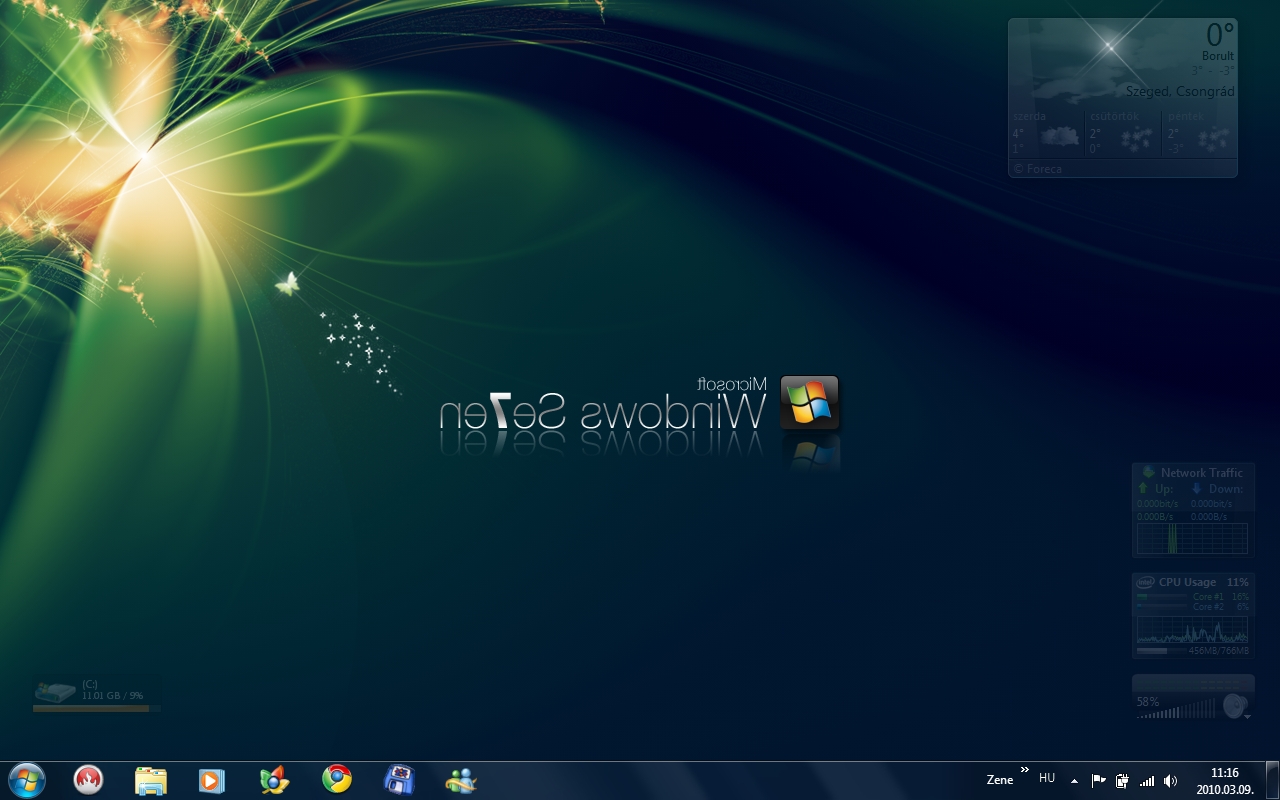Click the CPU Usage 11% header
This screenshot has width=1280, height=800.
1203,582
